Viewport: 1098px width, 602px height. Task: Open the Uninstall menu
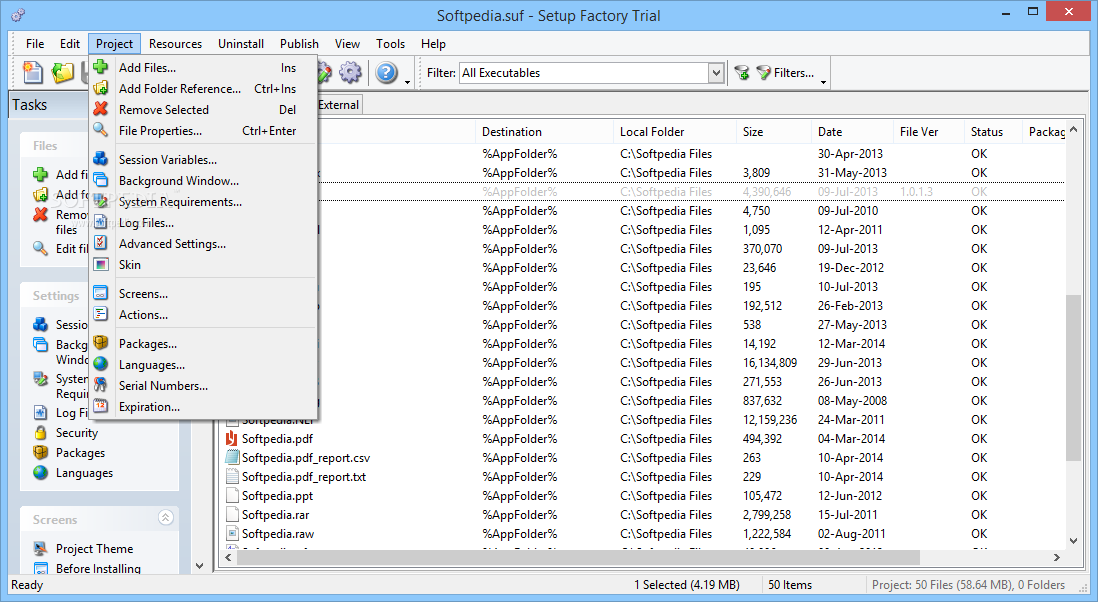coord(241,43)
